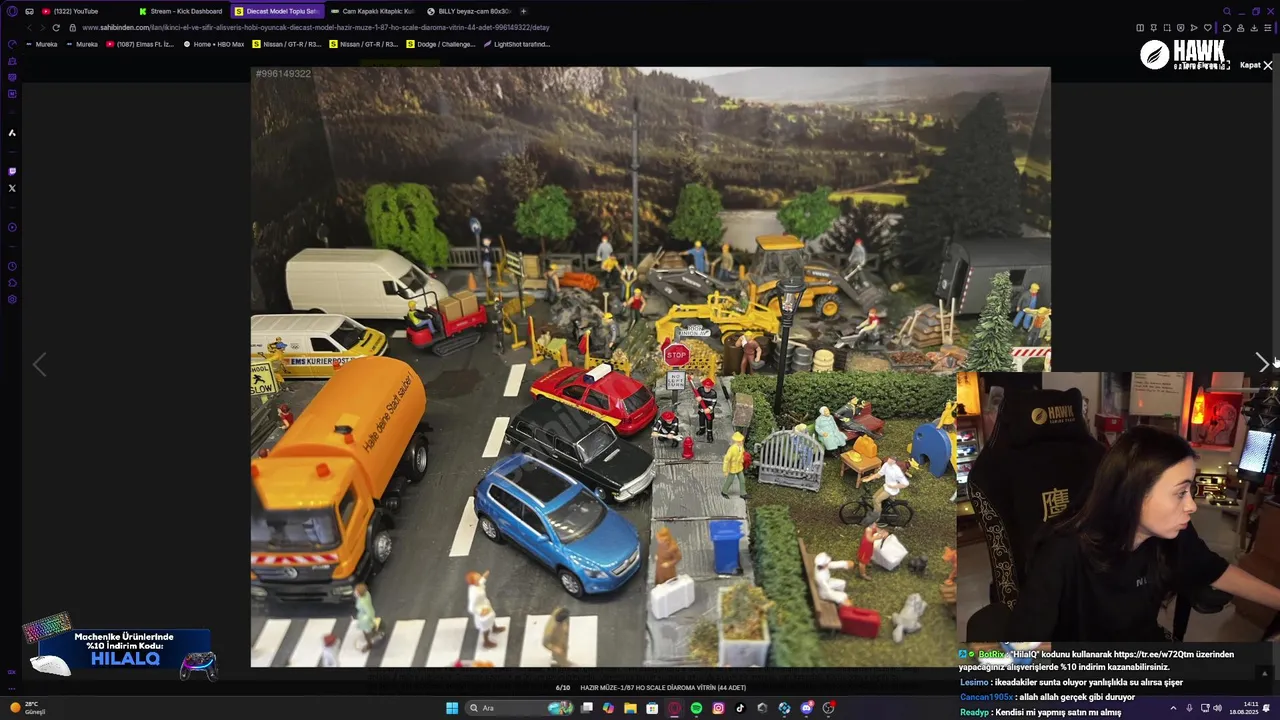Viewport: 1280px width, 720px height.
Task: Open the Twitch sidebar icon
Action: tap(12, 171)
